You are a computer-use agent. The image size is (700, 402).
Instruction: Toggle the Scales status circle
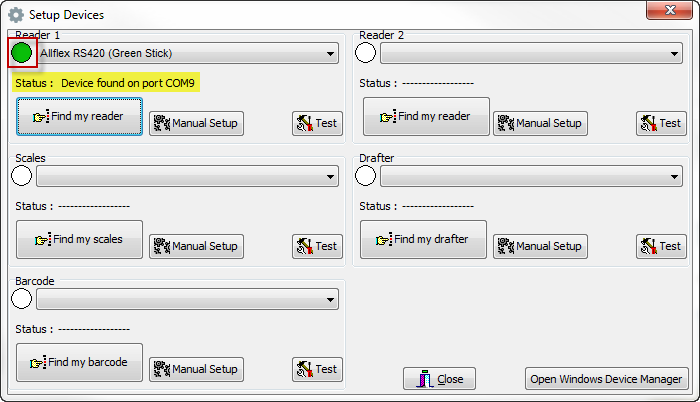tap(22, 176)
